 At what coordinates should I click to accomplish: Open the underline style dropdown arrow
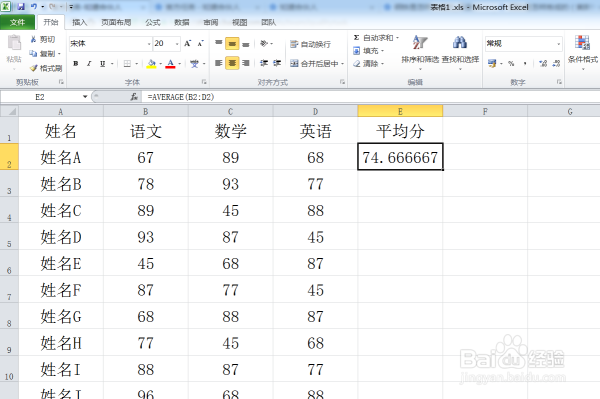click(112, 64)
